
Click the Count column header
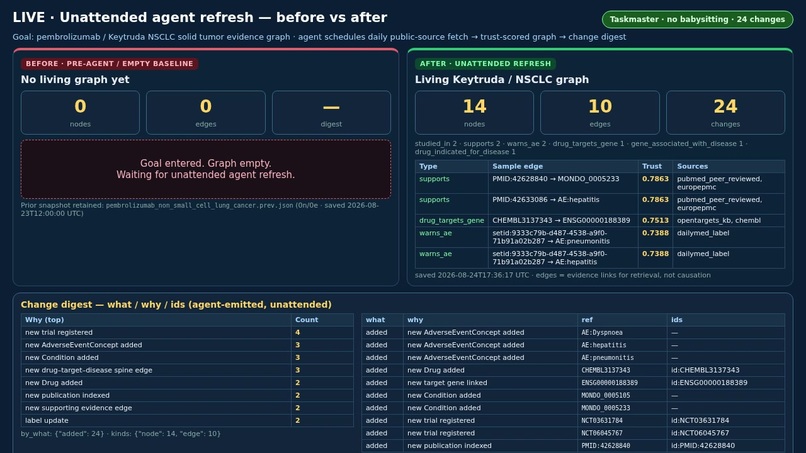(x=322, y=320)
